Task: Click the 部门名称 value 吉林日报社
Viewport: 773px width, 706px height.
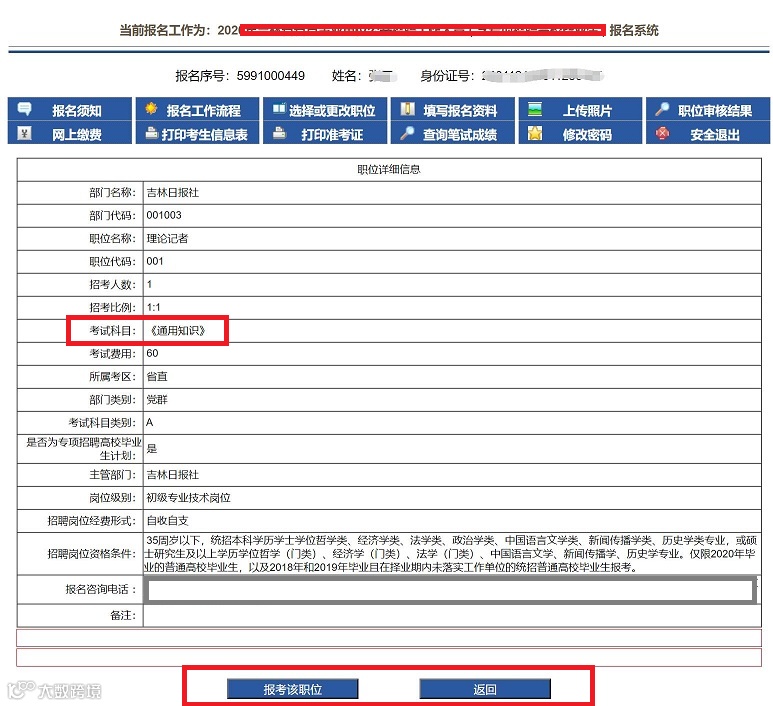Action: (173, 192)
